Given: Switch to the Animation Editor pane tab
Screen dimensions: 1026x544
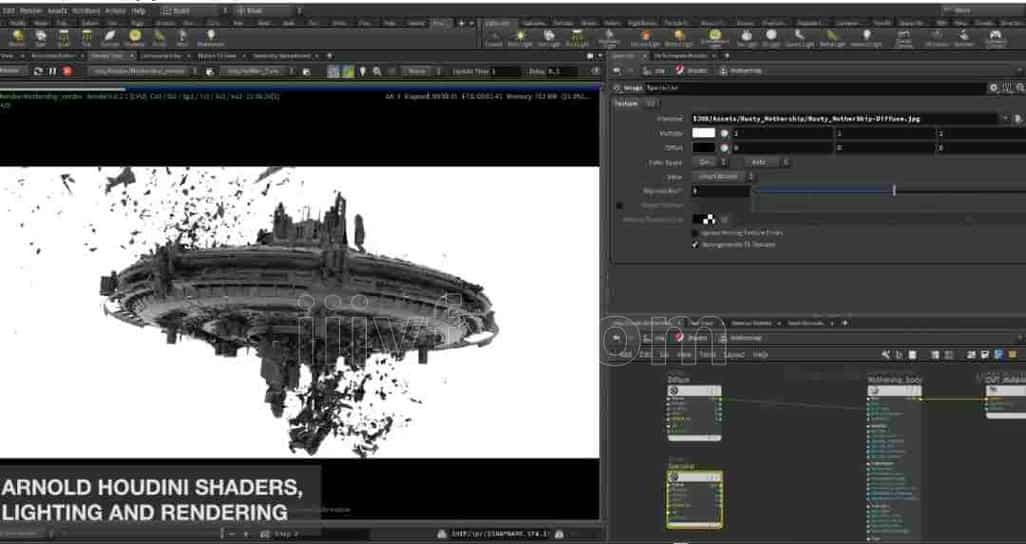Looking at the screenshot, I should [54, 56].
